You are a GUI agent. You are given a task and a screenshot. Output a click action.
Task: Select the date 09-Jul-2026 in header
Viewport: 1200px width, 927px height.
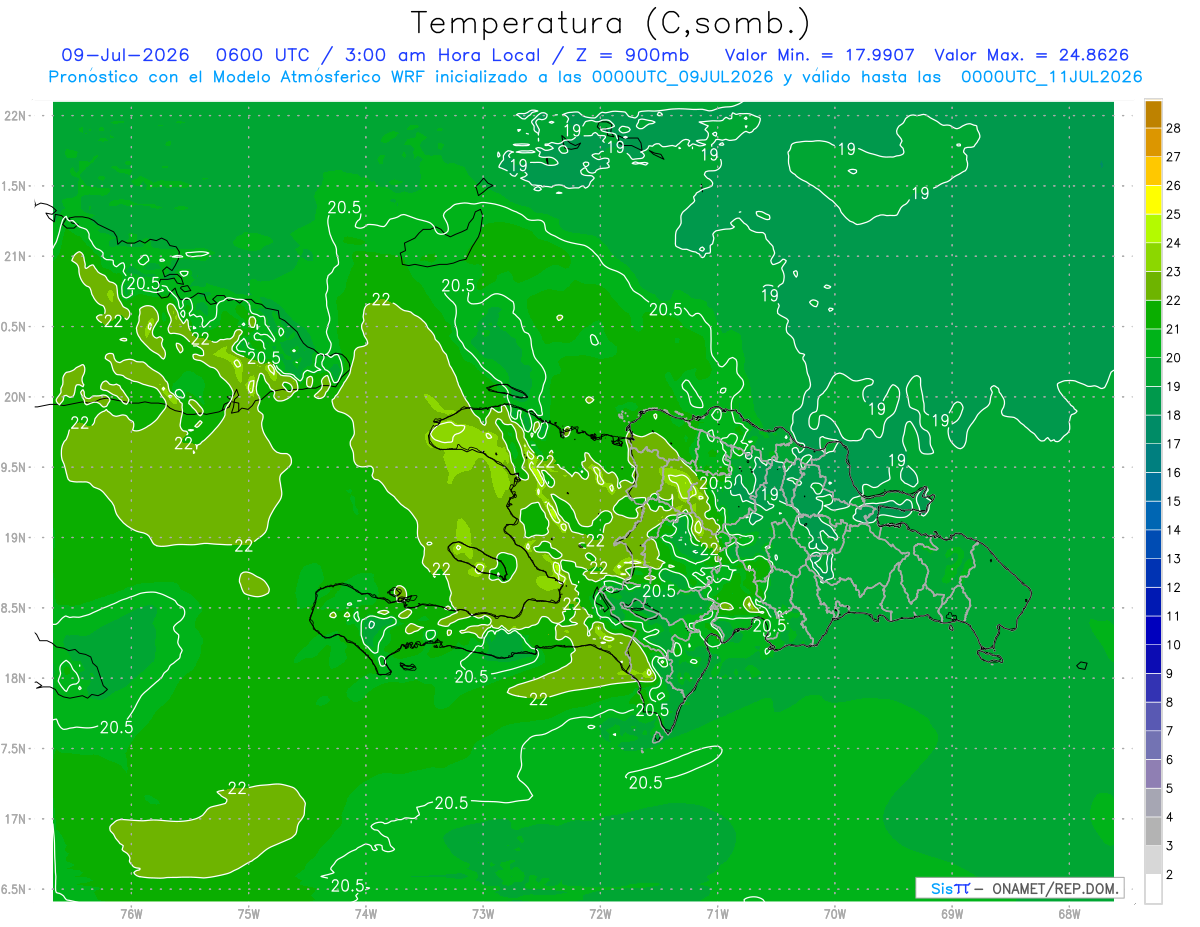pyautogui.click(x=125, y=55)
